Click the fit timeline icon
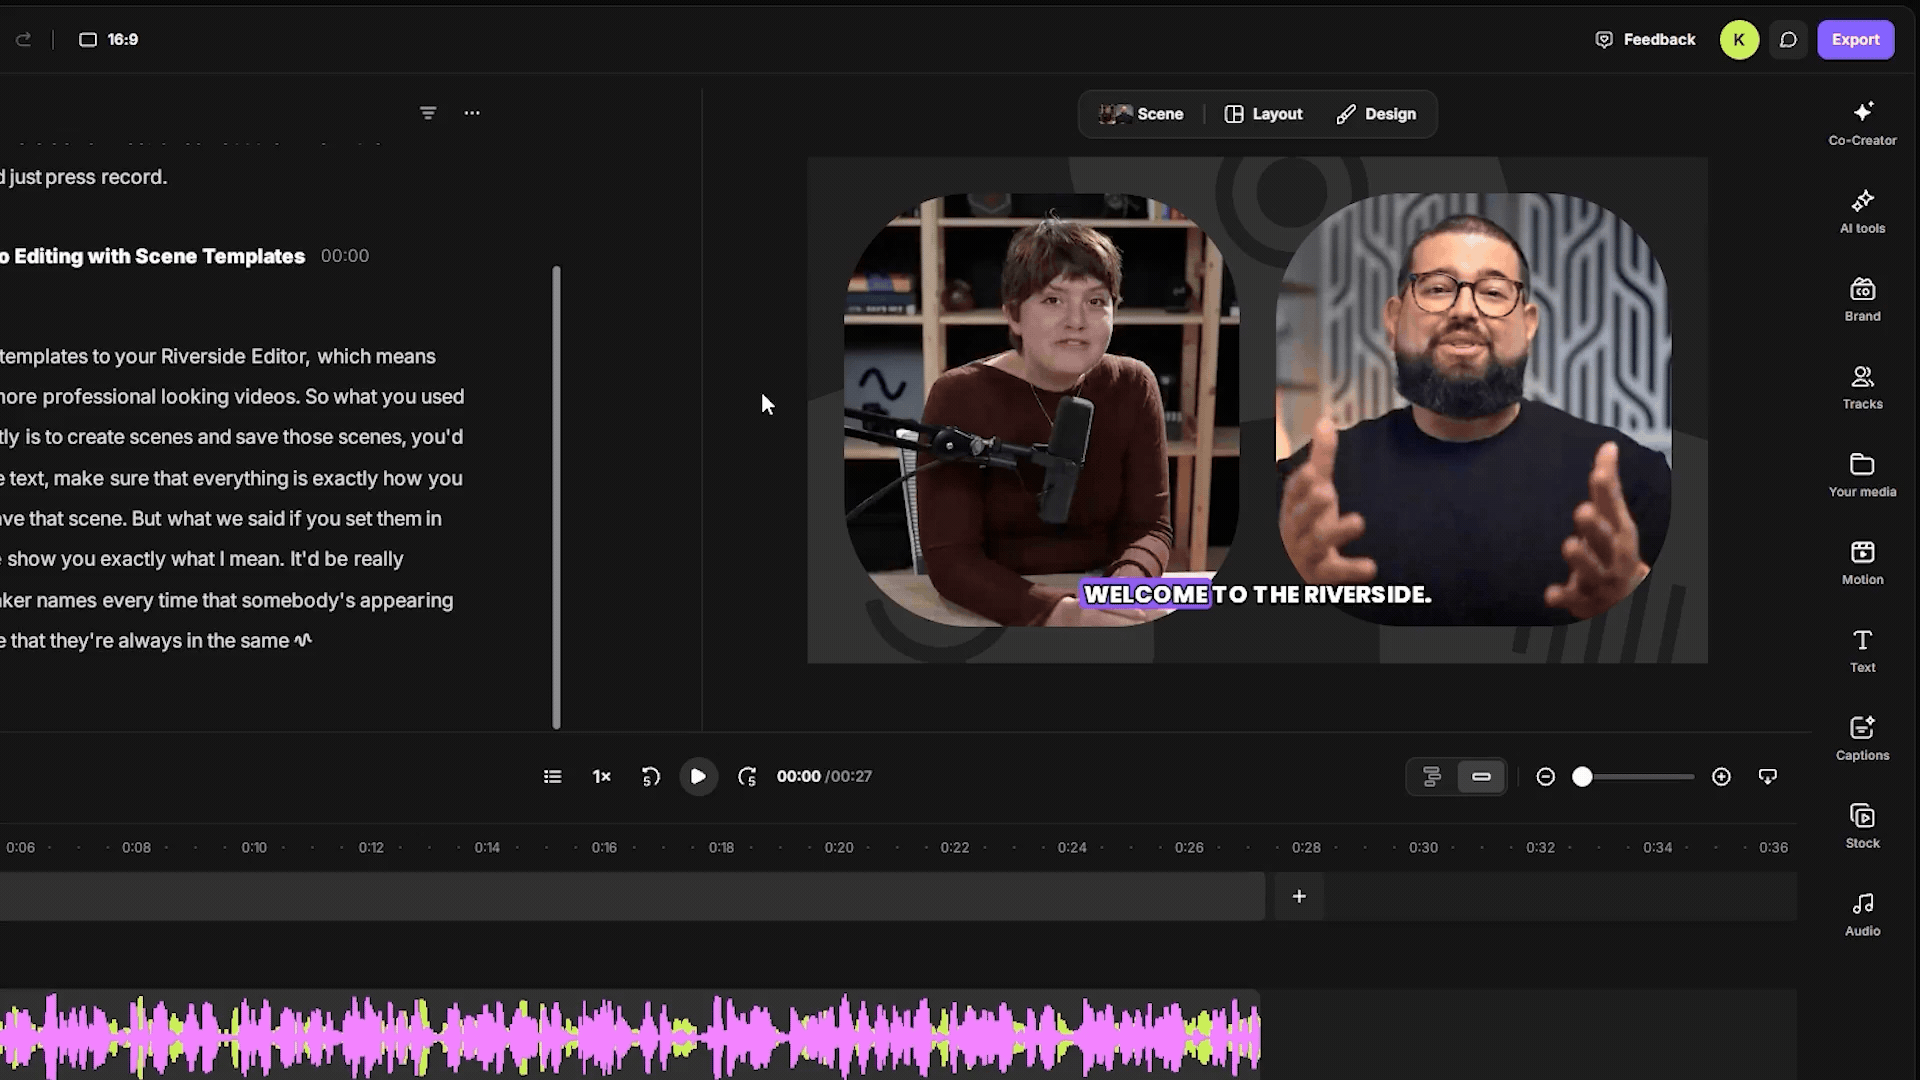The width and height of the screenshot is (1920, 1080). pos(1768,777)
